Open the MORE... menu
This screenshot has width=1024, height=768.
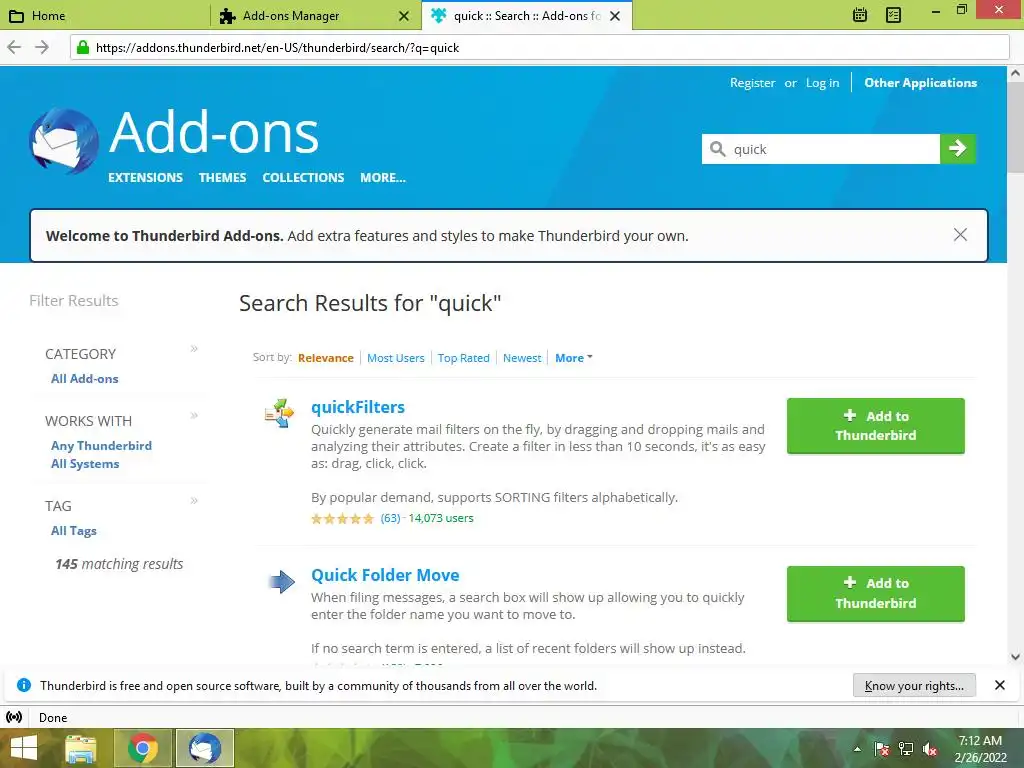coord(383,178)
